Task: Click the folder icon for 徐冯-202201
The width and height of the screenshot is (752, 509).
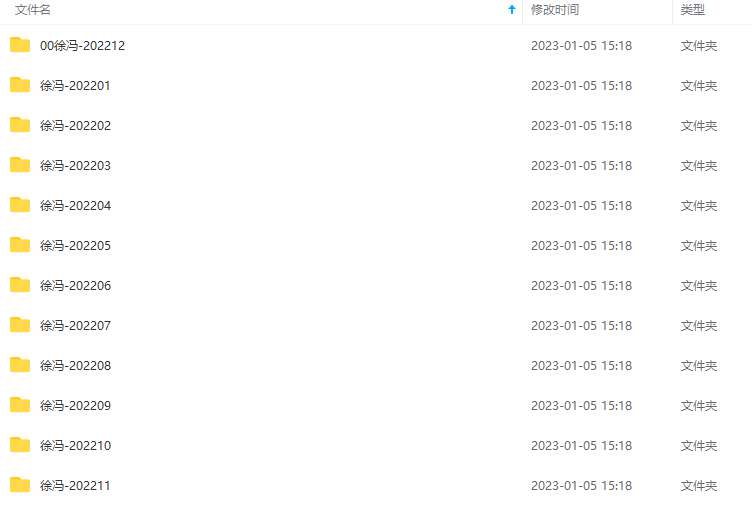Action: 20,84
